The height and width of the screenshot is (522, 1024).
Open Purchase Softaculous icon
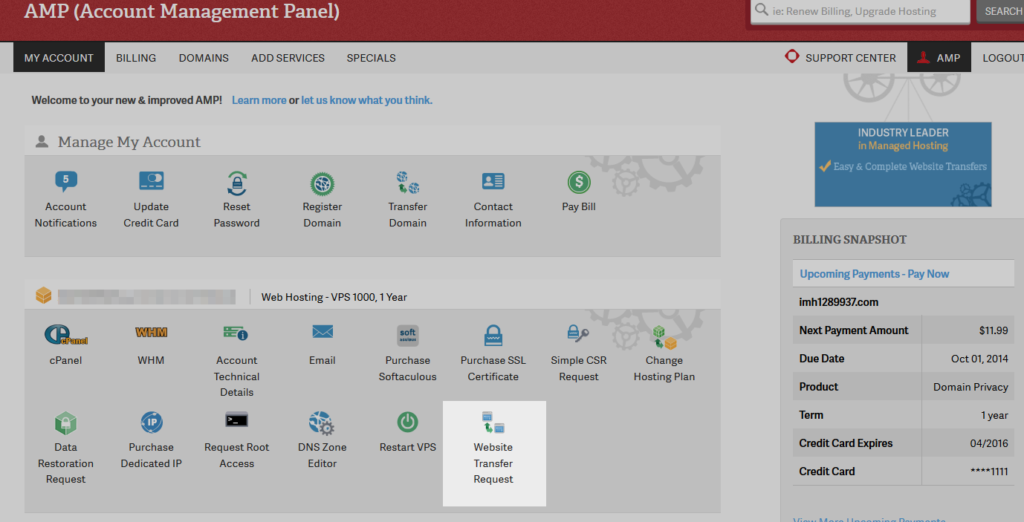point(408,335)
